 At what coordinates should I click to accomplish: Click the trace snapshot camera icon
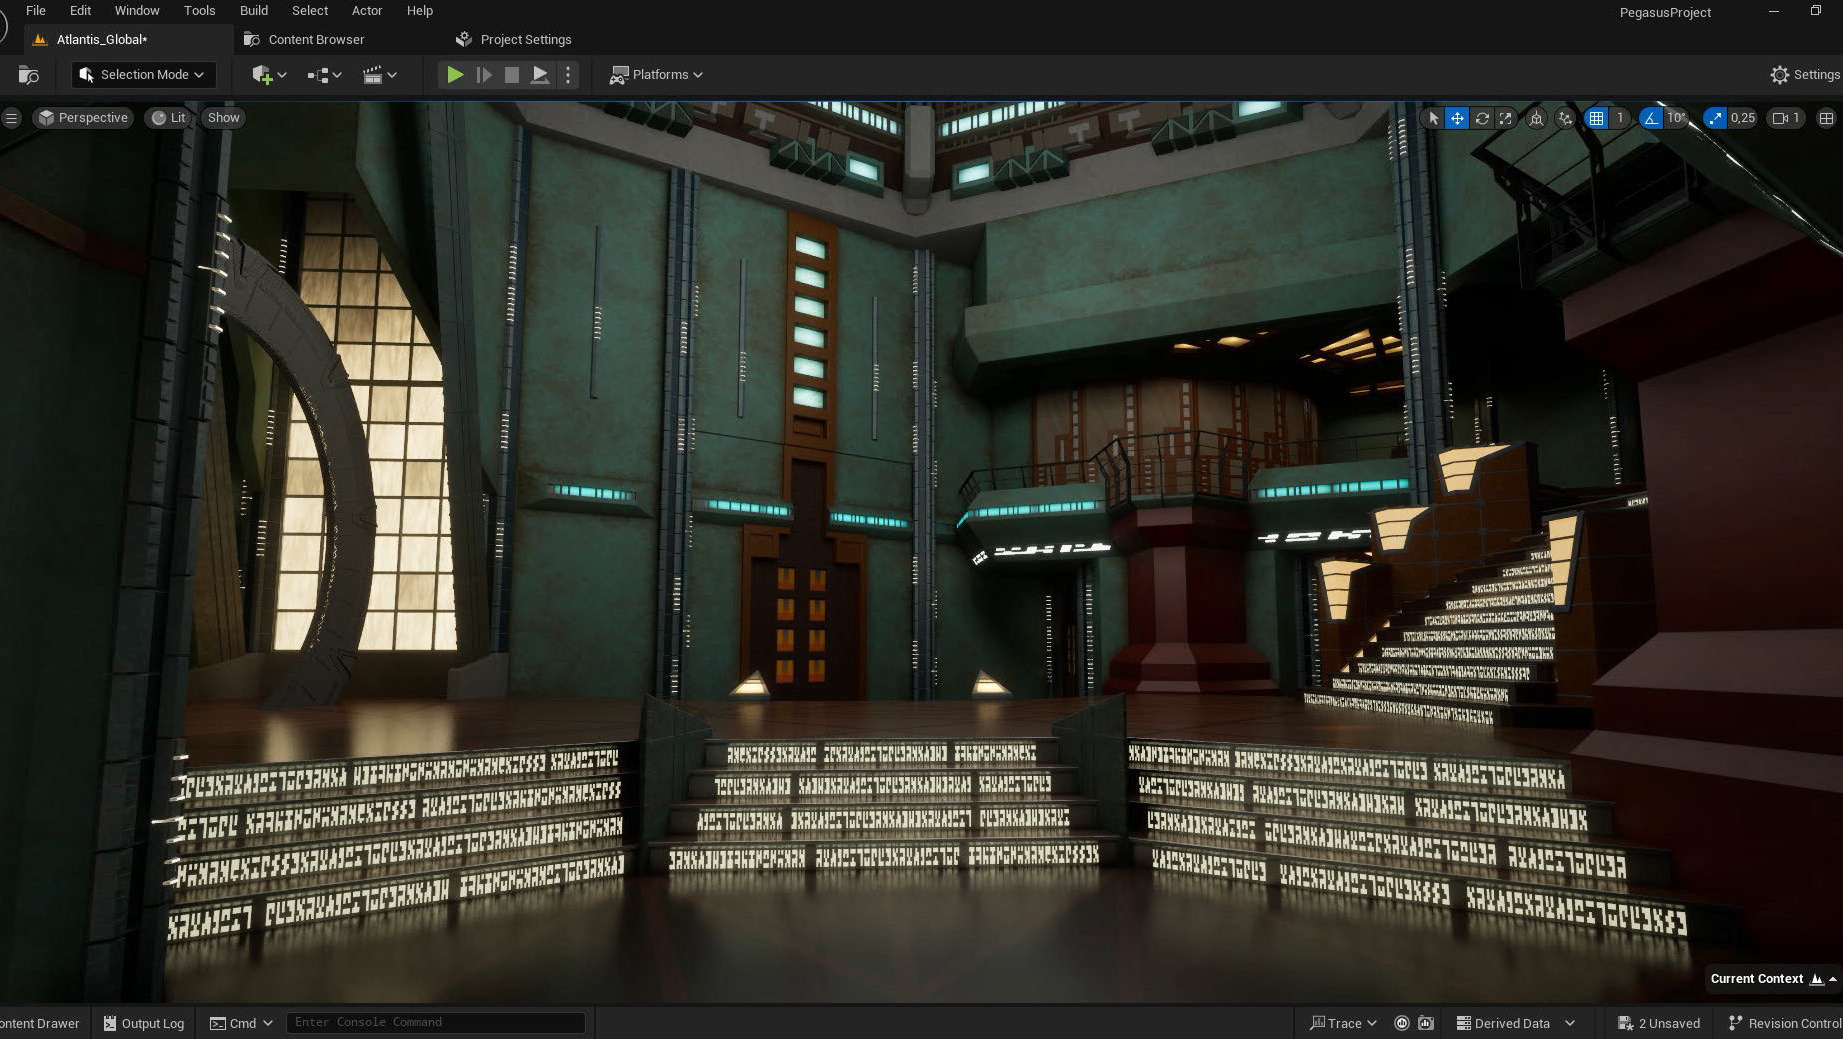[x=1427, y=1023]
